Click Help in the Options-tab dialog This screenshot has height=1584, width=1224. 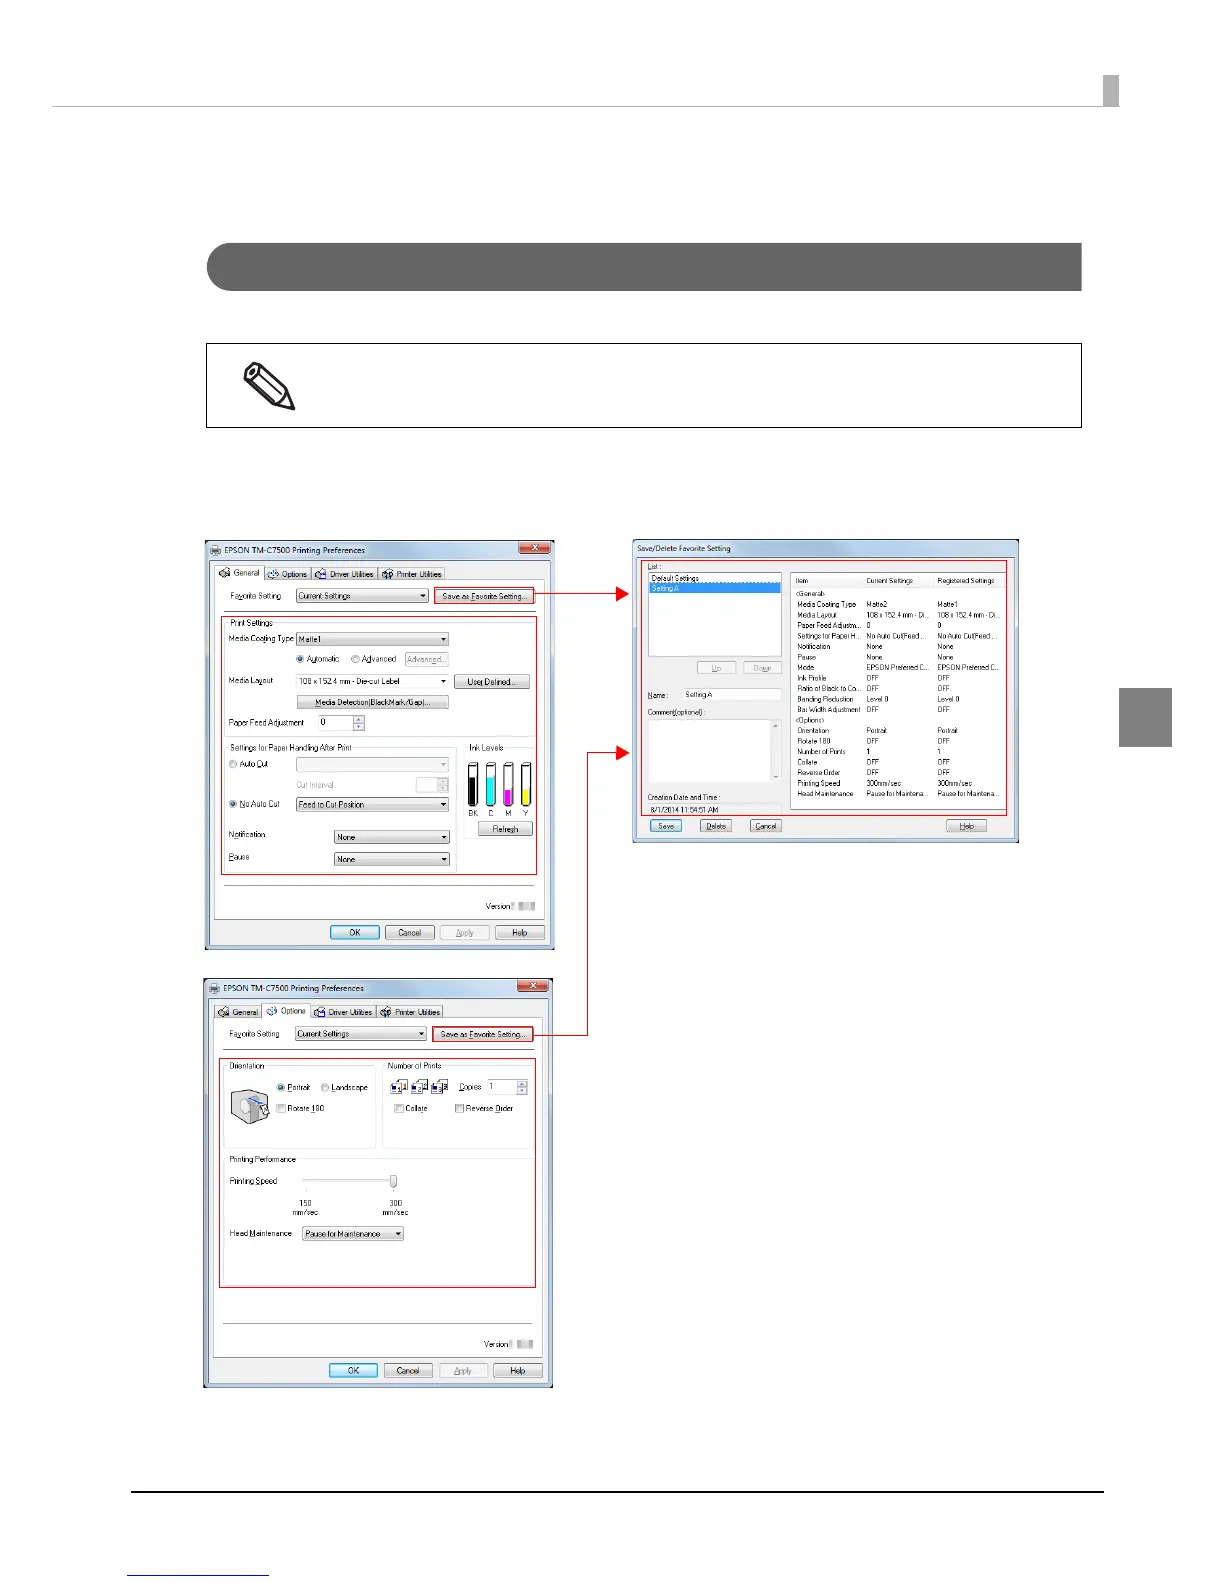(x=518, y=1370)
